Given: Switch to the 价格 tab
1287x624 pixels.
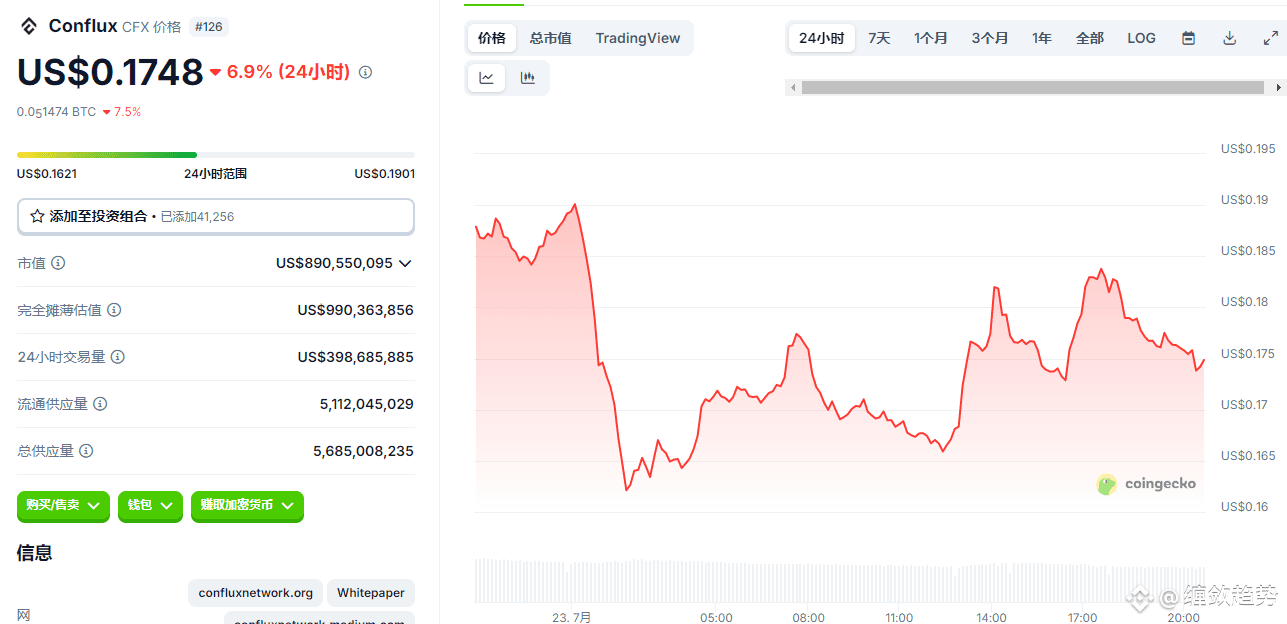Looking at the screenshot, I should pyautogui.click(x=492, y=38).
